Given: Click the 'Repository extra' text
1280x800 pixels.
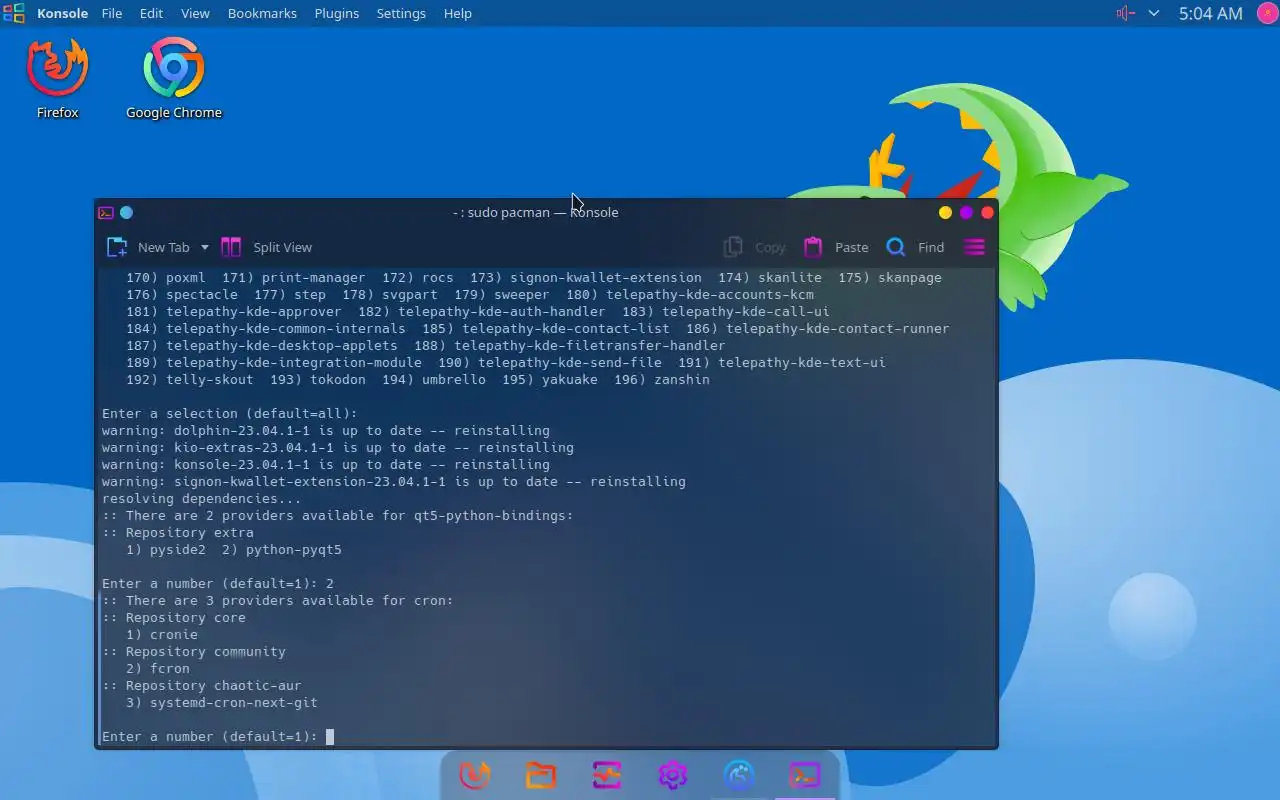Looking at the screenshot, I should tap(190, 533).
